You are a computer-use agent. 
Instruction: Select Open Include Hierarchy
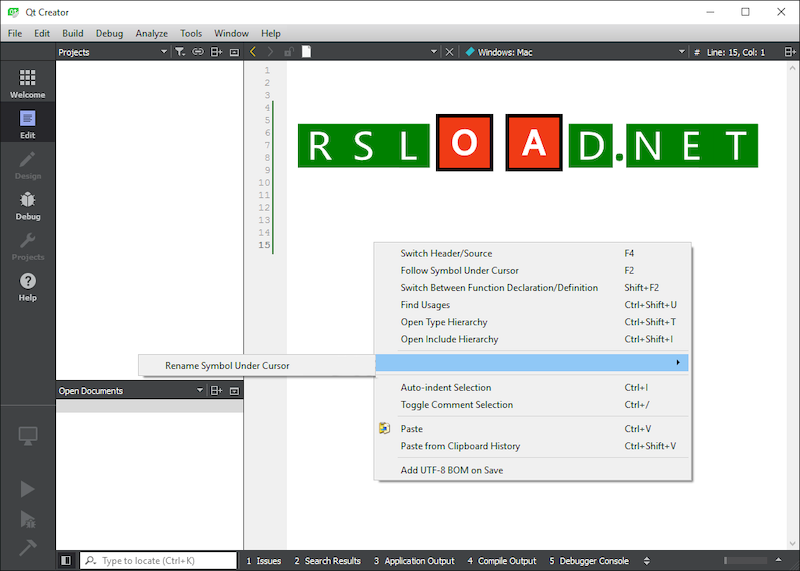[532, 339]
